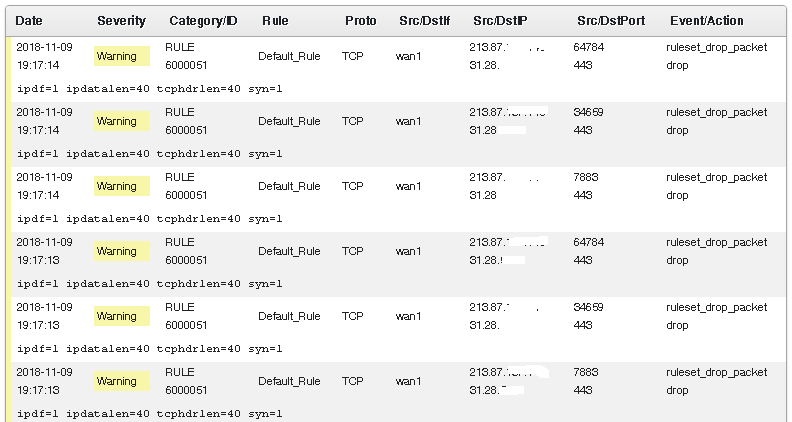Click the Category/ID column header
Viewport: 792px width, 422px height.
point(203,20)
